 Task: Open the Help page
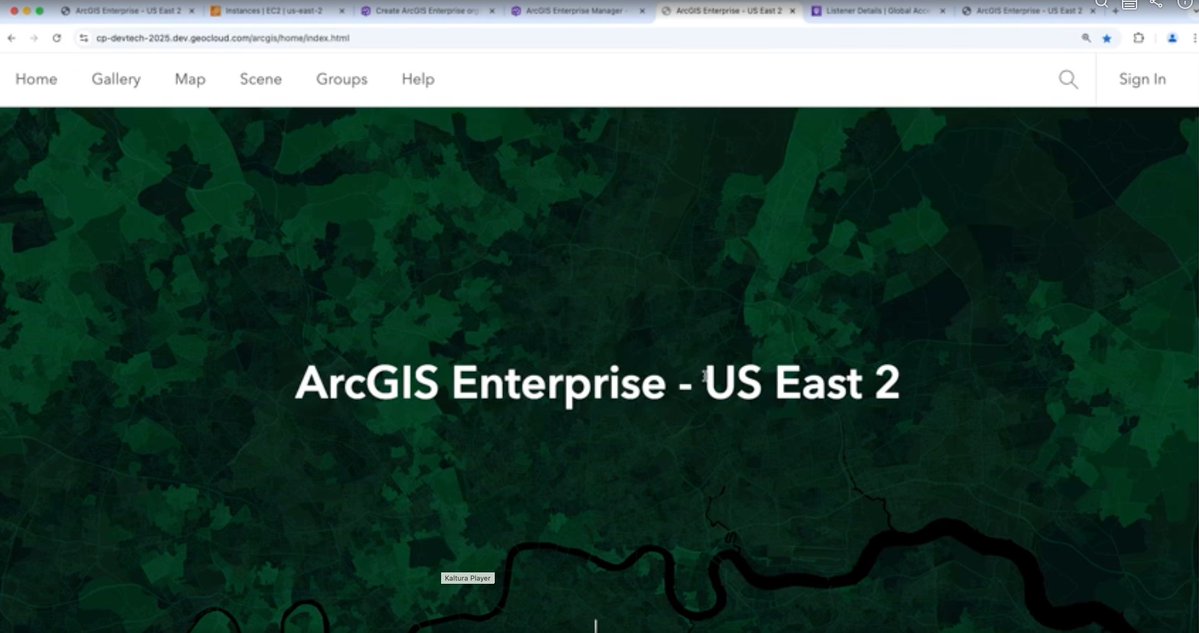418,79
